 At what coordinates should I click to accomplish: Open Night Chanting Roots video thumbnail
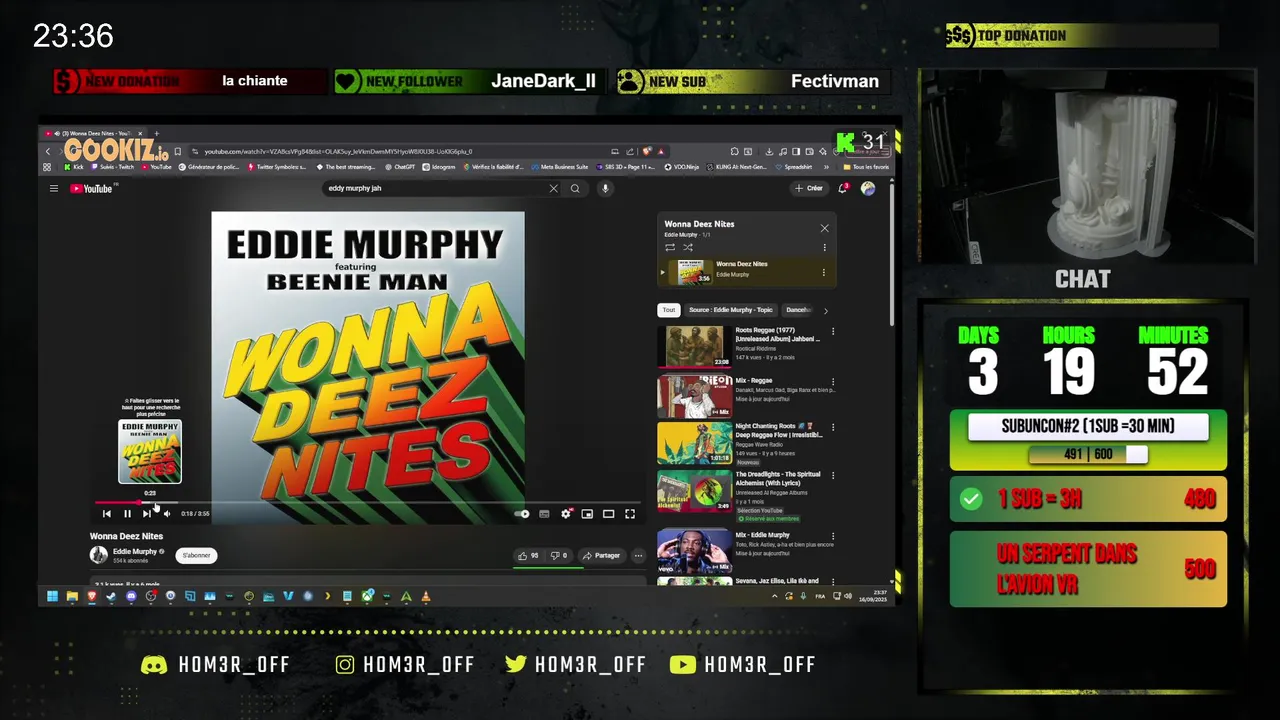(x=694, y=444)
